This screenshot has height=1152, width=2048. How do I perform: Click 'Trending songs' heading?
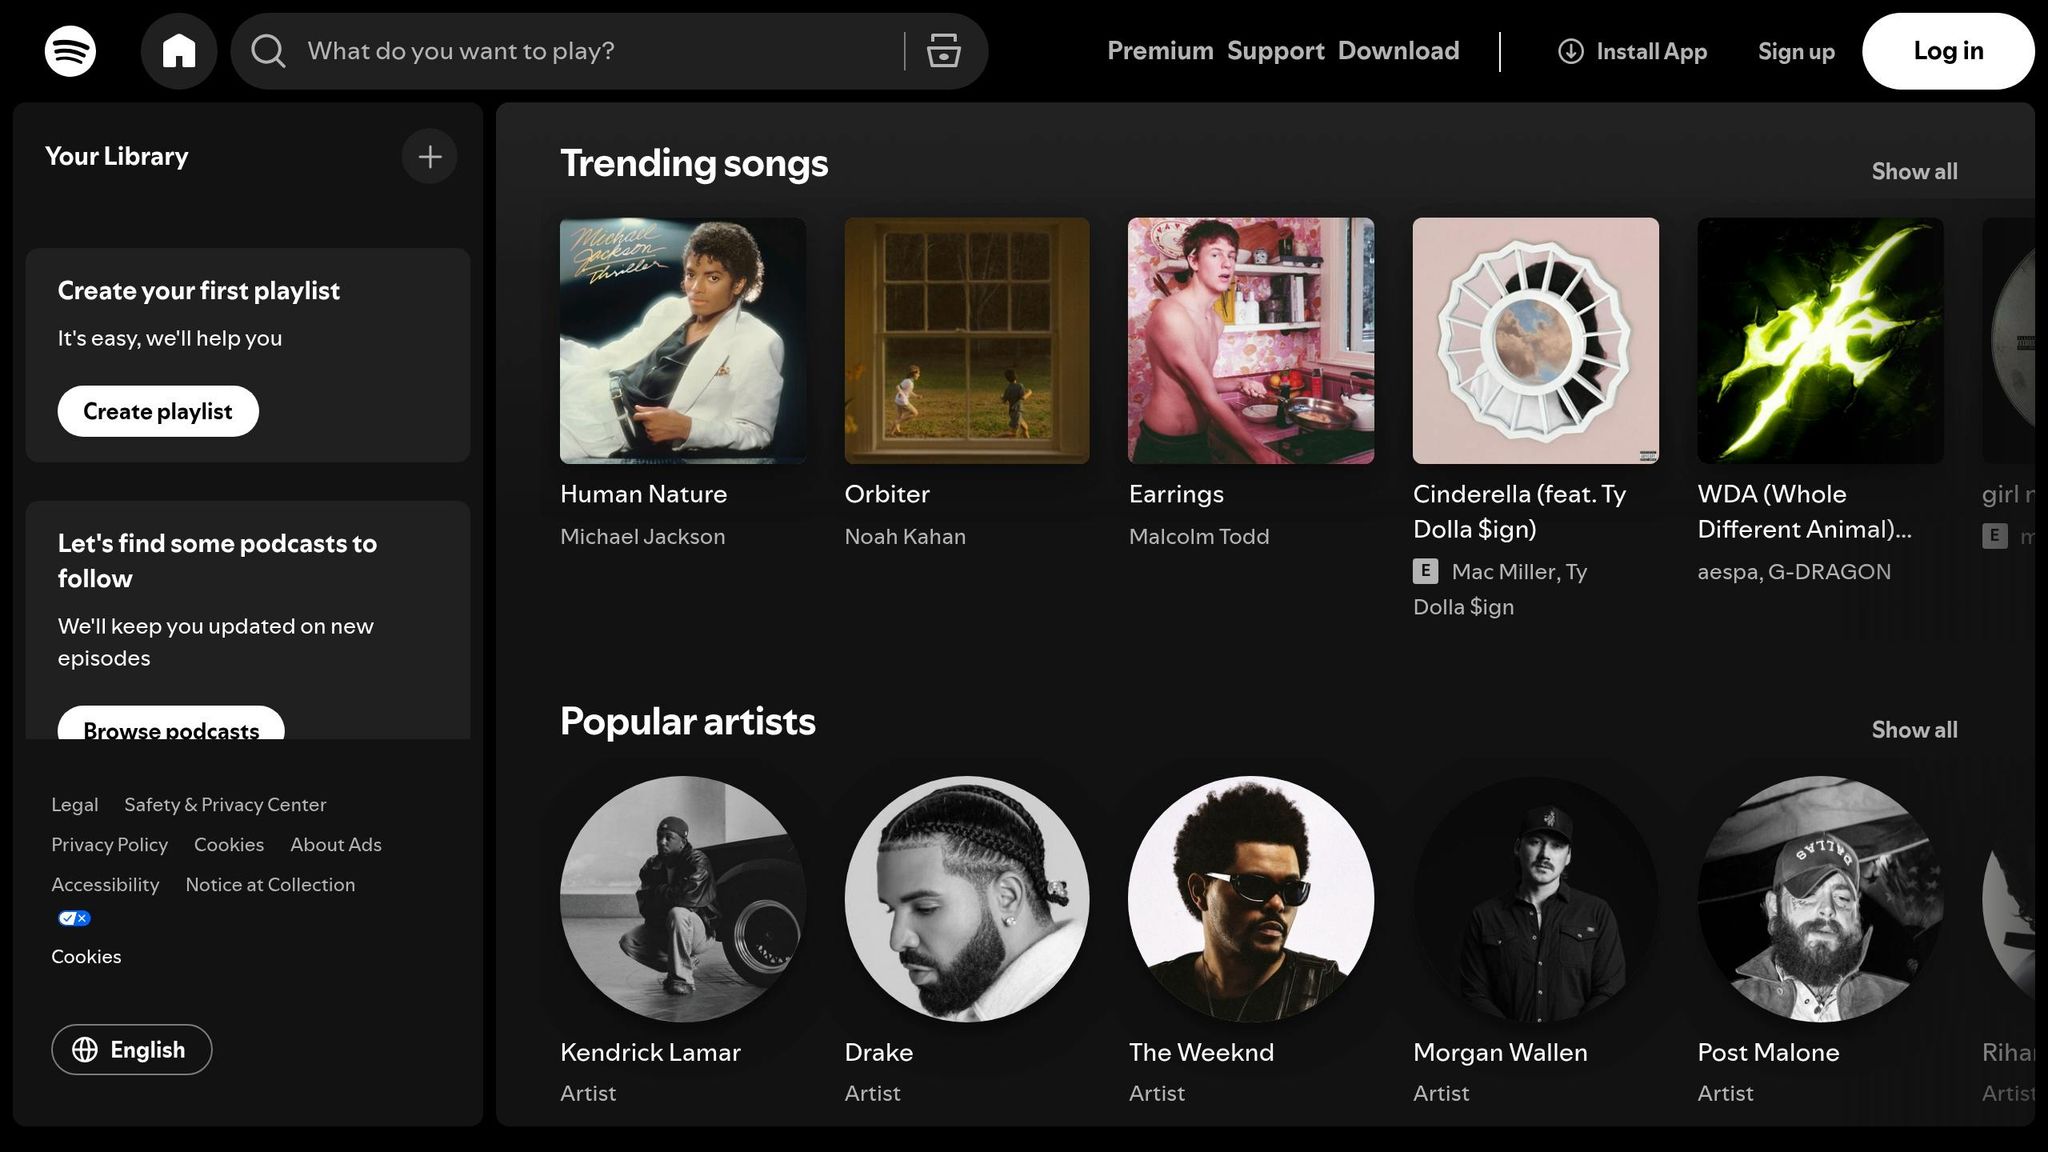(694, 164)
